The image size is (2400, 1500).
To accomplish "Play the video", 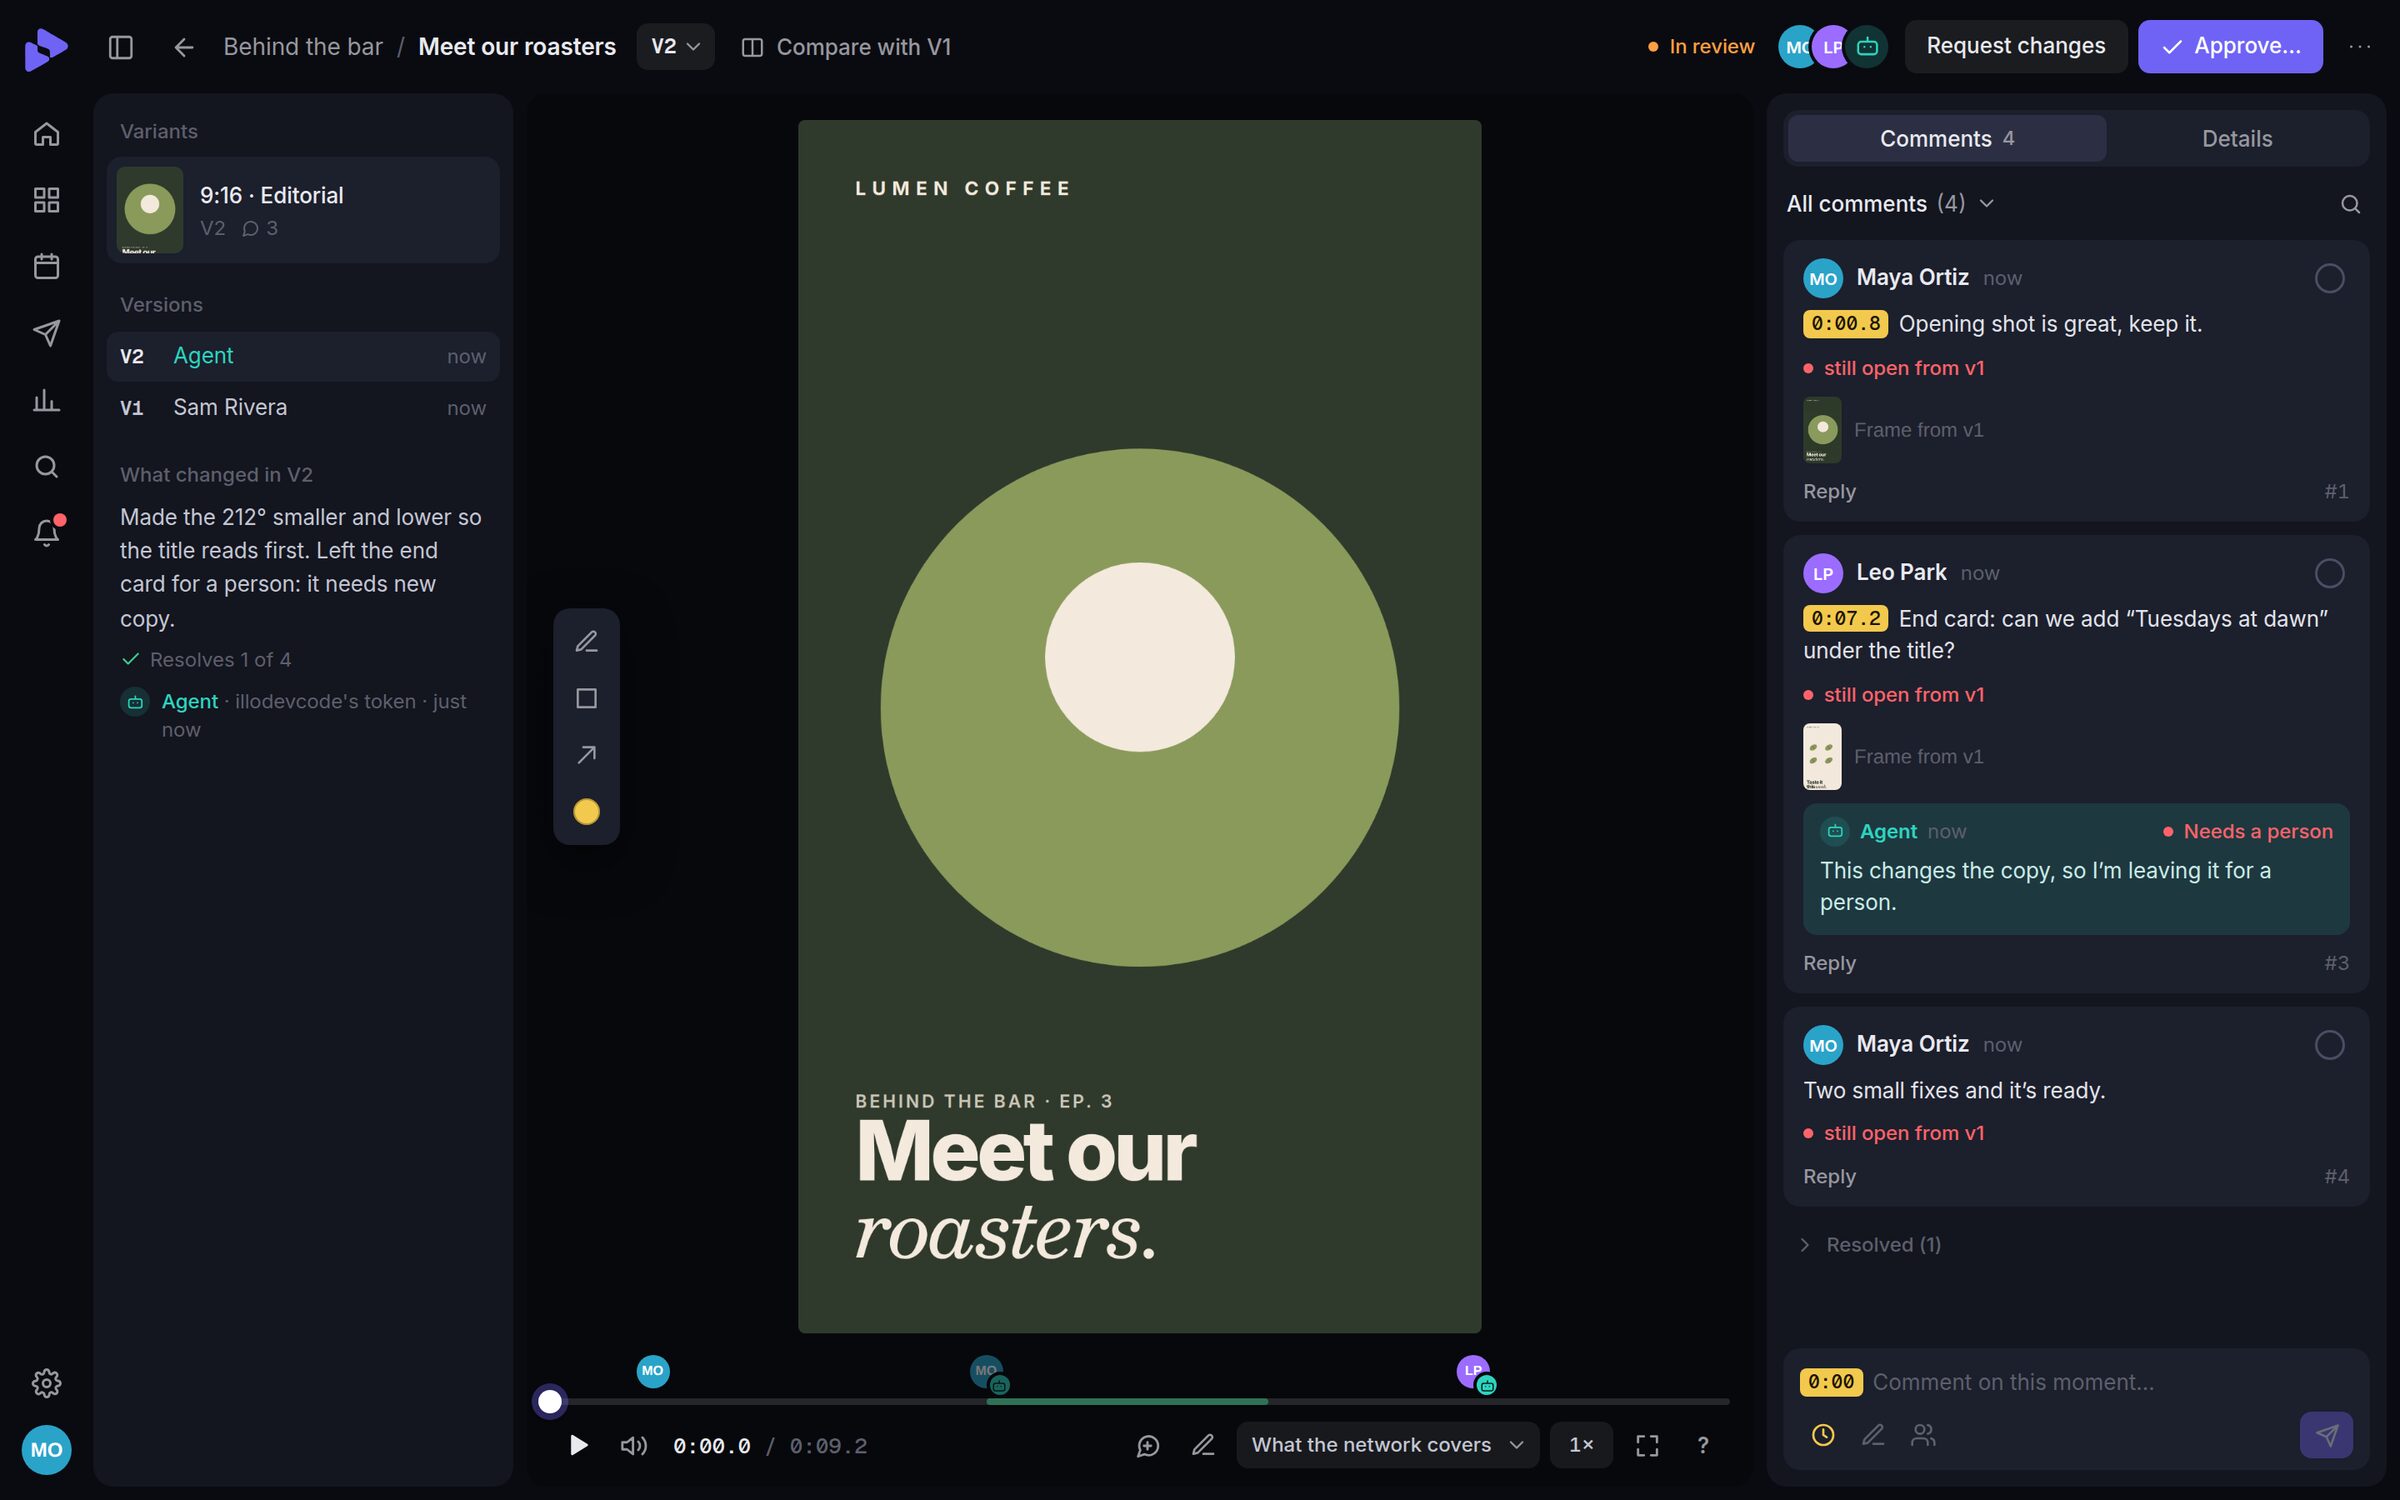I will click(x=578, y=1445).
